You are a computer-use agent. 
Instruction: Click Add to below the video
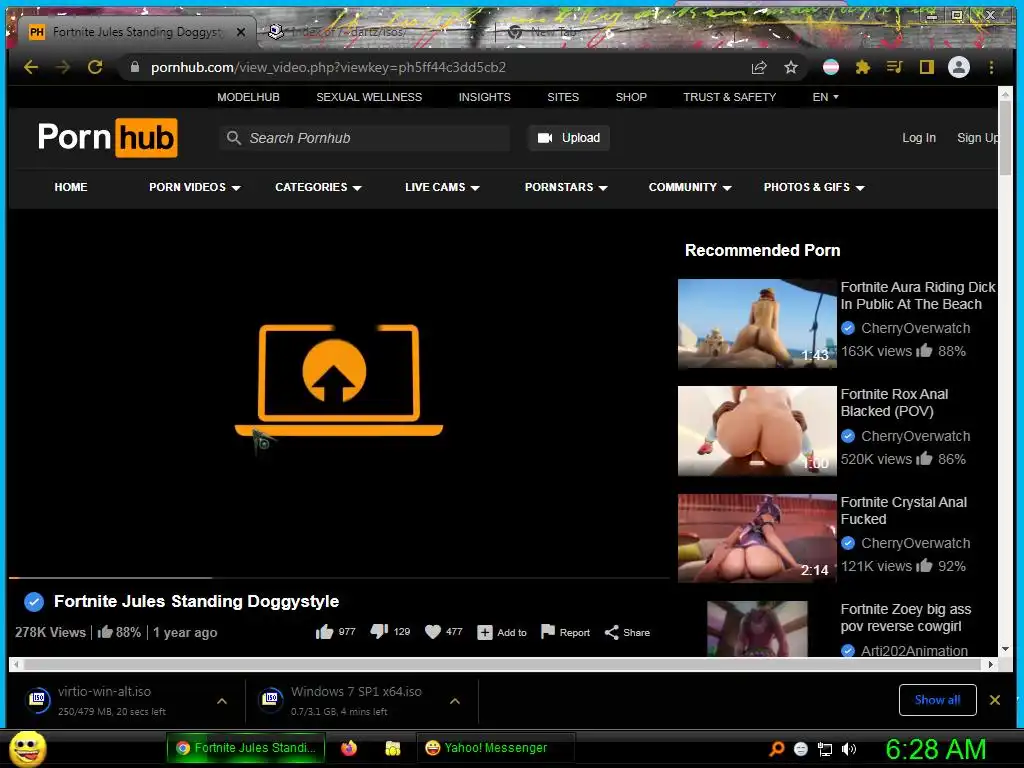click(502, 632)
